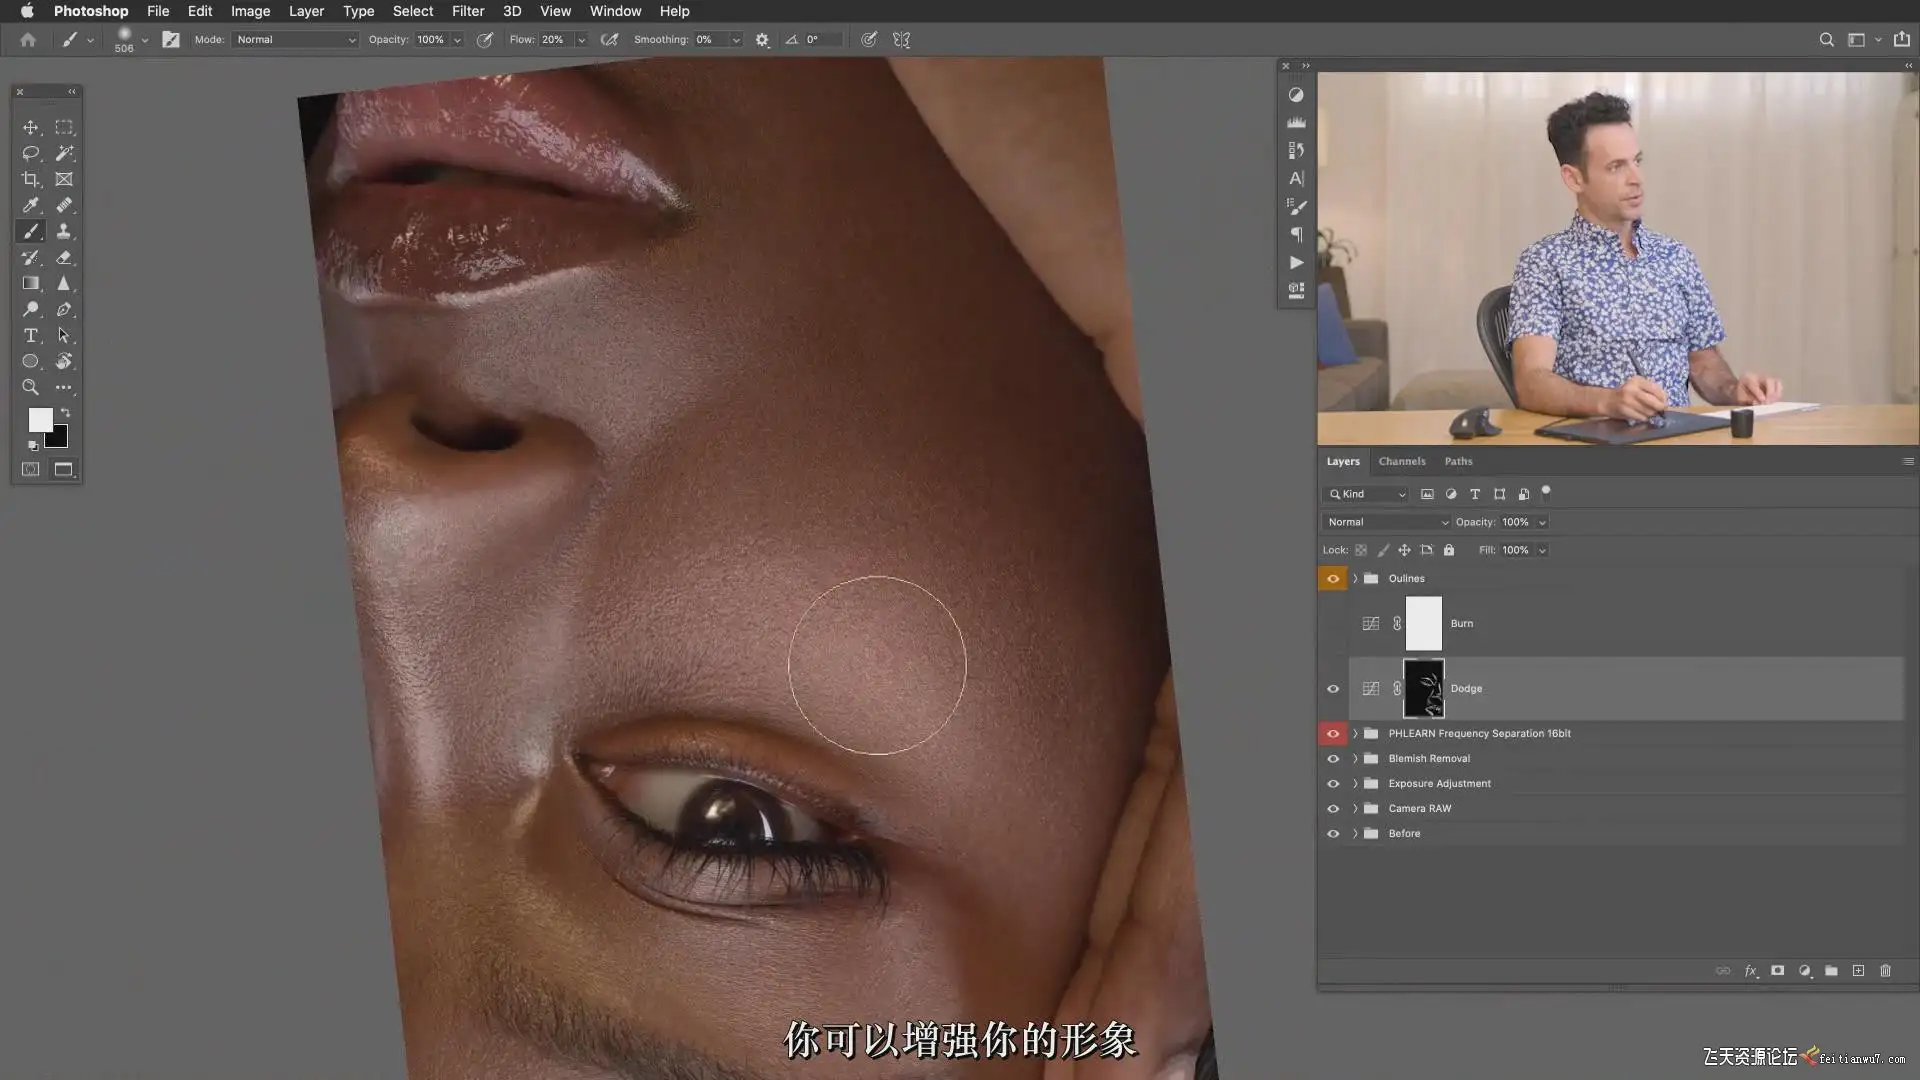Hide the Camera RAW group
This screenshot has height=1080, width=1920.
[x=1333, y=809]
